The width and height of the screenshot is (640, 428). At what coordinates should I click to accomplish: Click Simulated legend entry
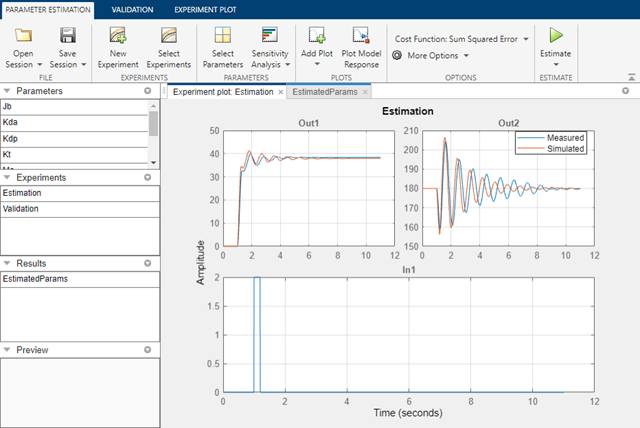[551, 149]
